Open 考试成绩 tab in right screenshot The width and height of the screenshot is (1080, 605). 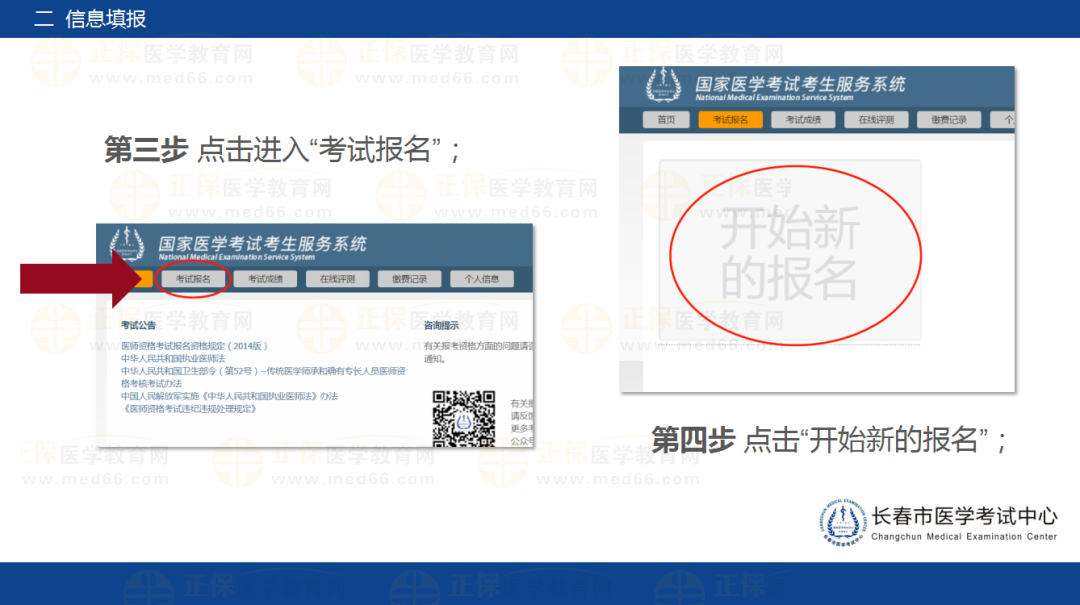(802, 120)
